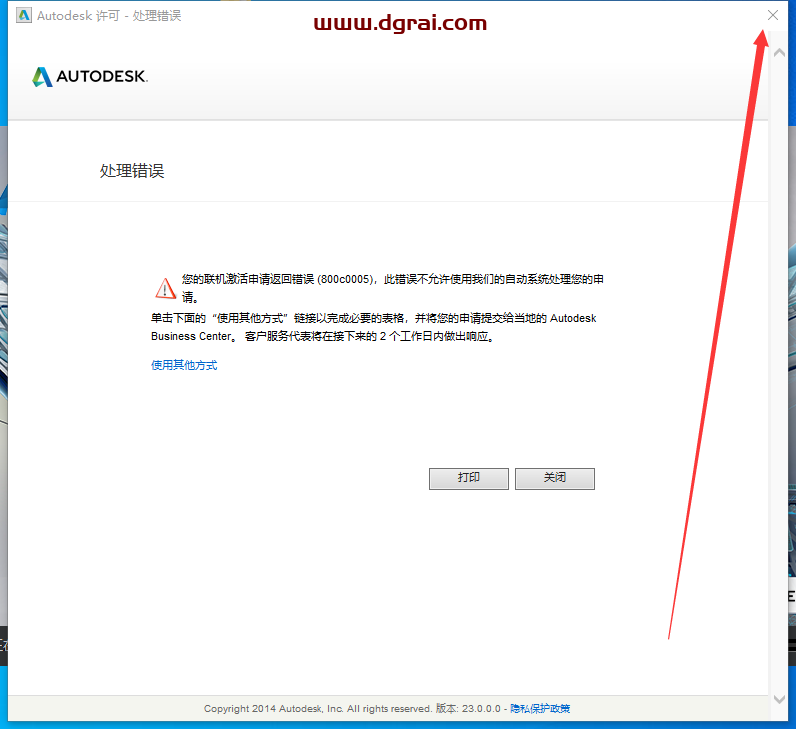Click the 打印 button
This screenshot has width=796, height=729.
[x=469, y=478]
